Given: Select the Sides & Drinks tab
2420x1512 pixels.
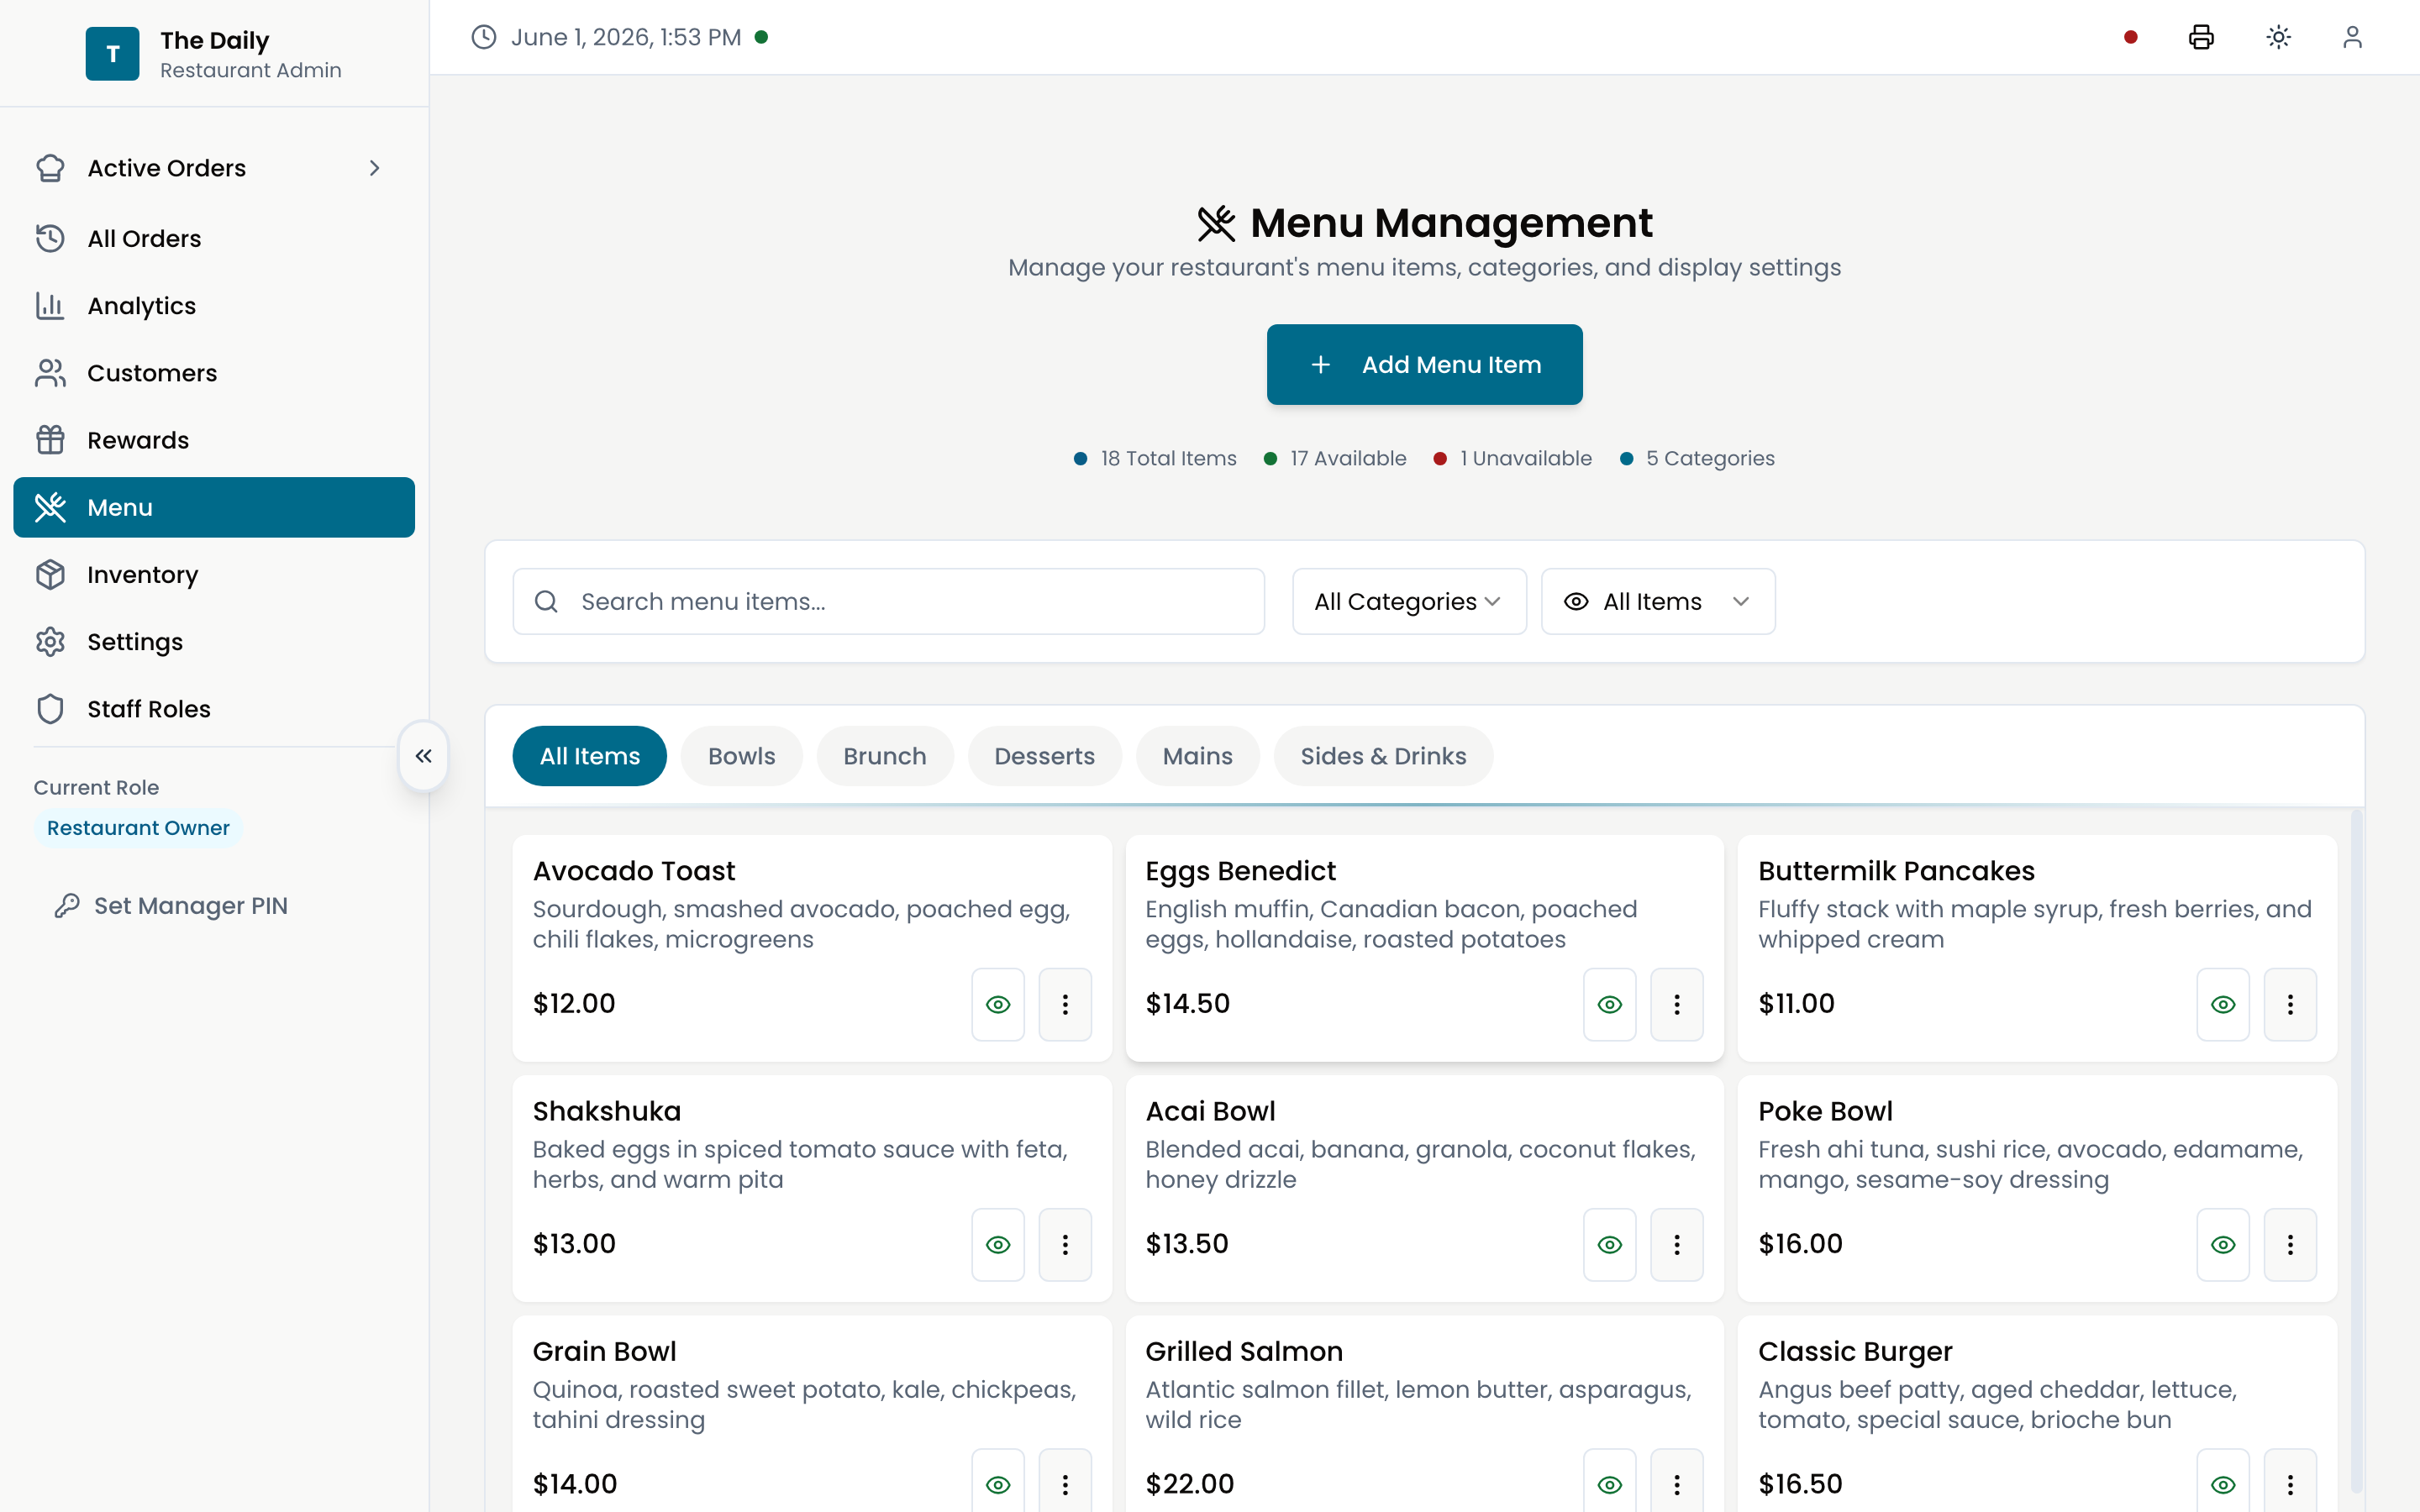Looking at the screenshot, I should pyautogui.click(x=1383, y=756).
